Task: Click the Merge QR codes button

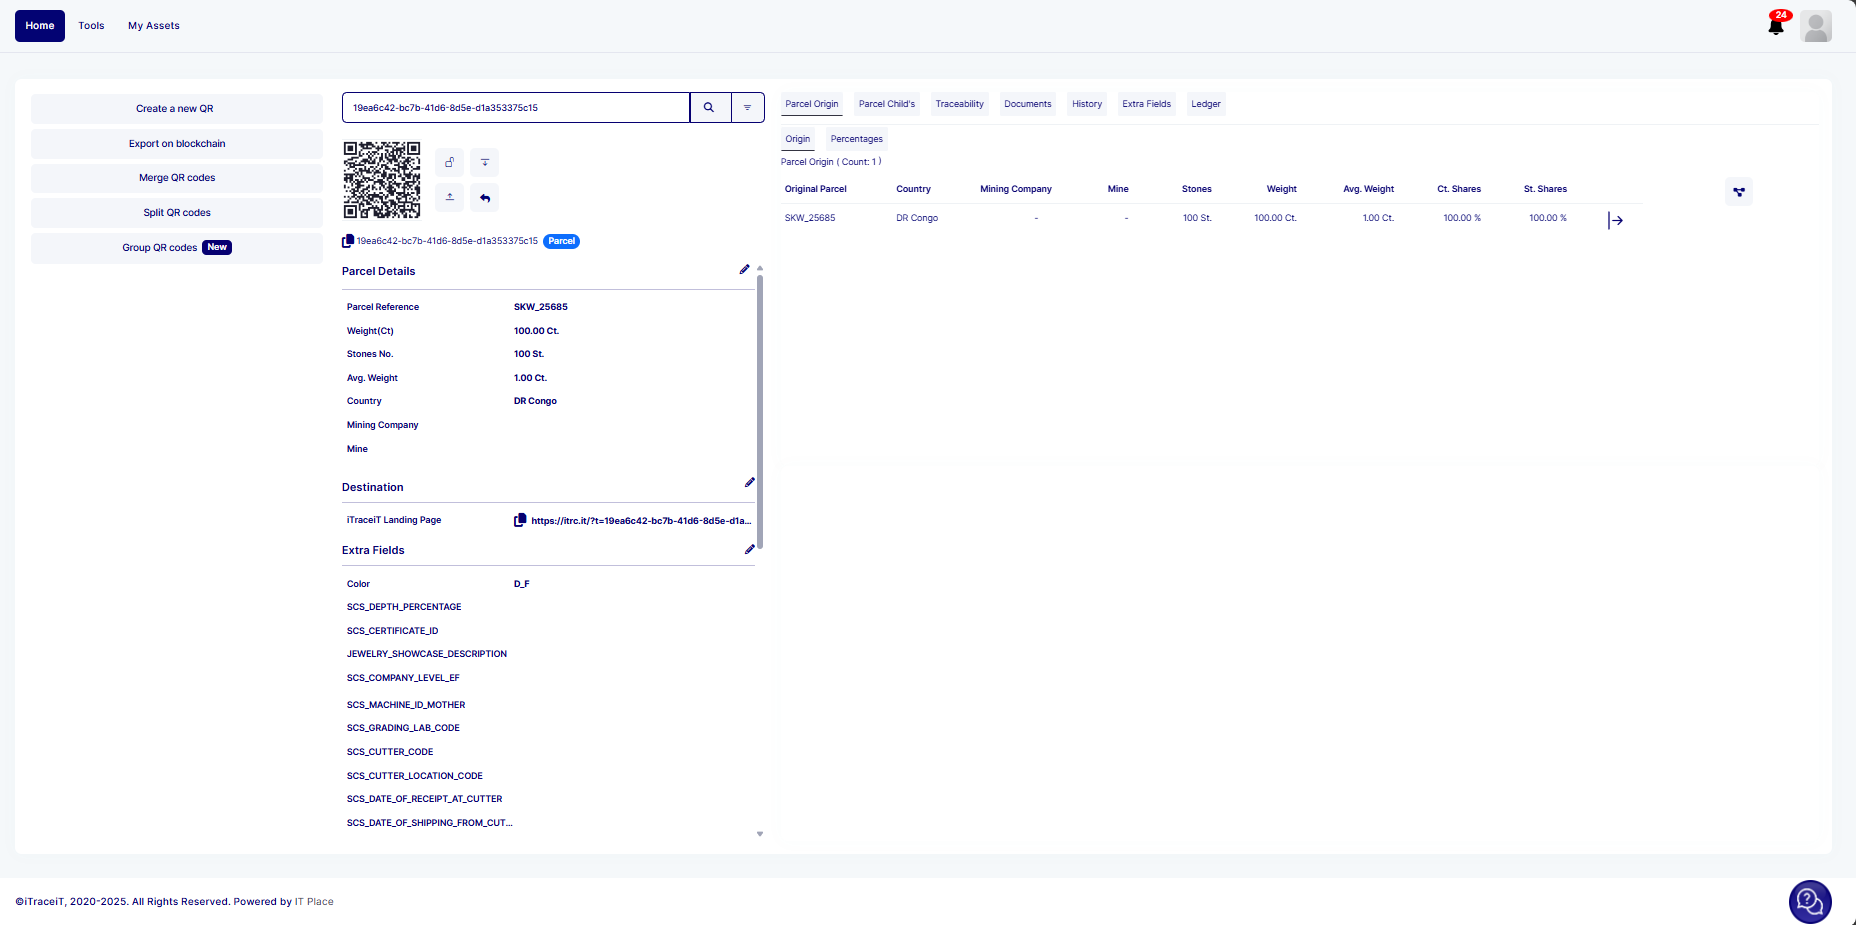Action: pyautogui.click(x=177, y=178)
